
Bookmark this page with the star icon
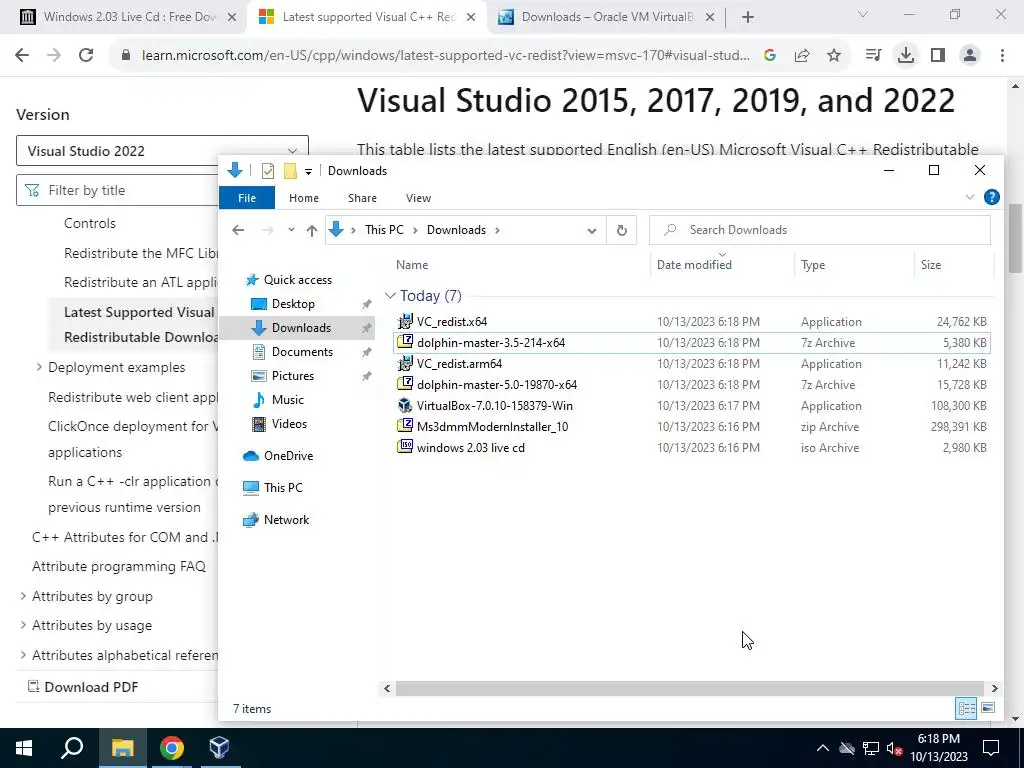[x=834, y=56]
